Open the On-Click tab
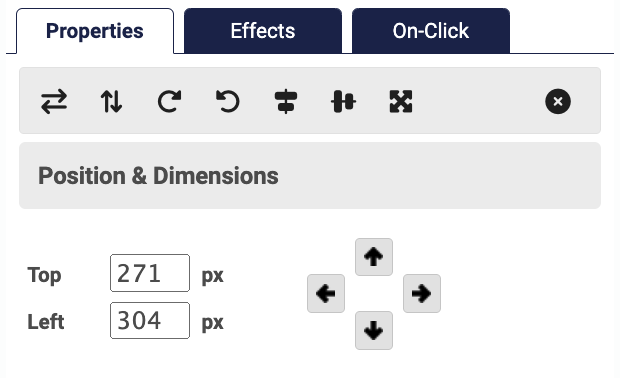 (431, 31)
